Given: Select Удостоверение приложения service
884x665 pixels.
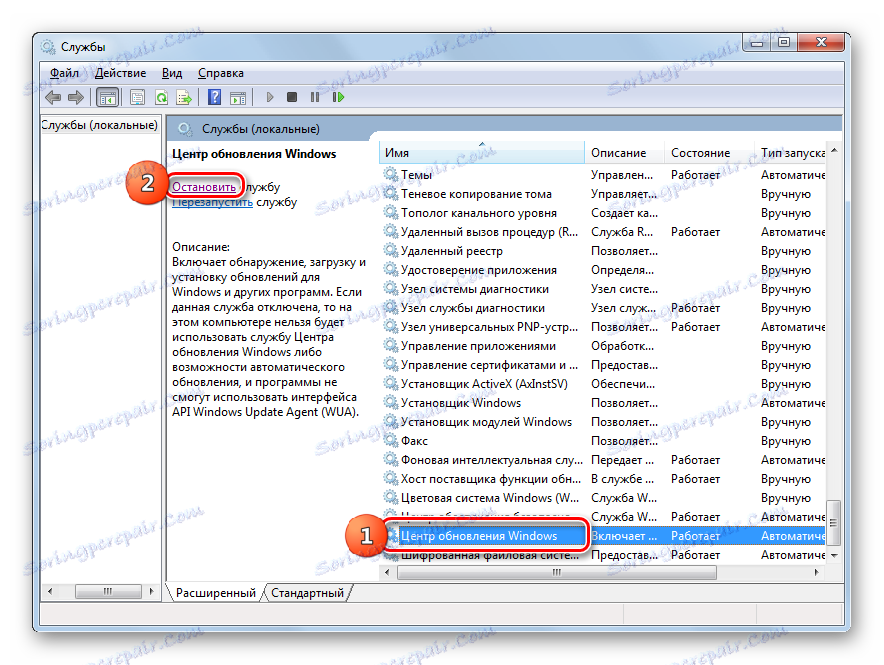Looking at the screenshot, I should [x=603, y=270].
